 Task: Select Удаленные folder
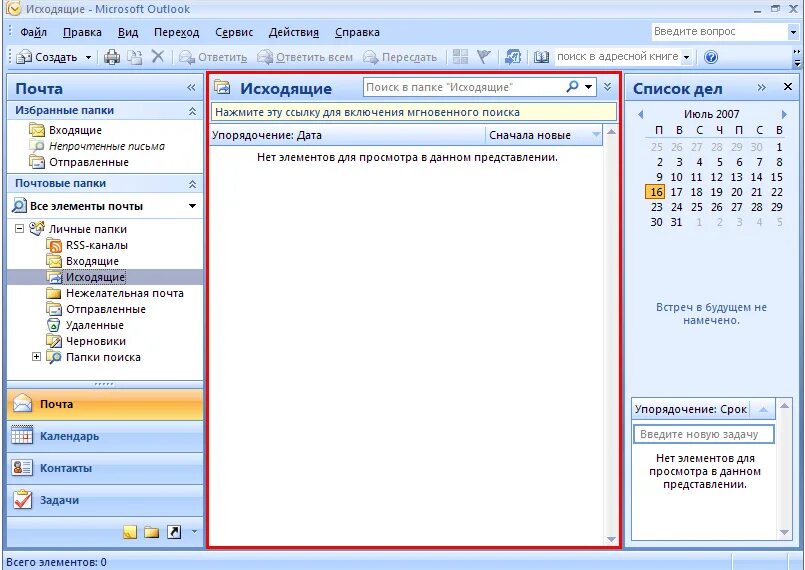tap(95, 325)
